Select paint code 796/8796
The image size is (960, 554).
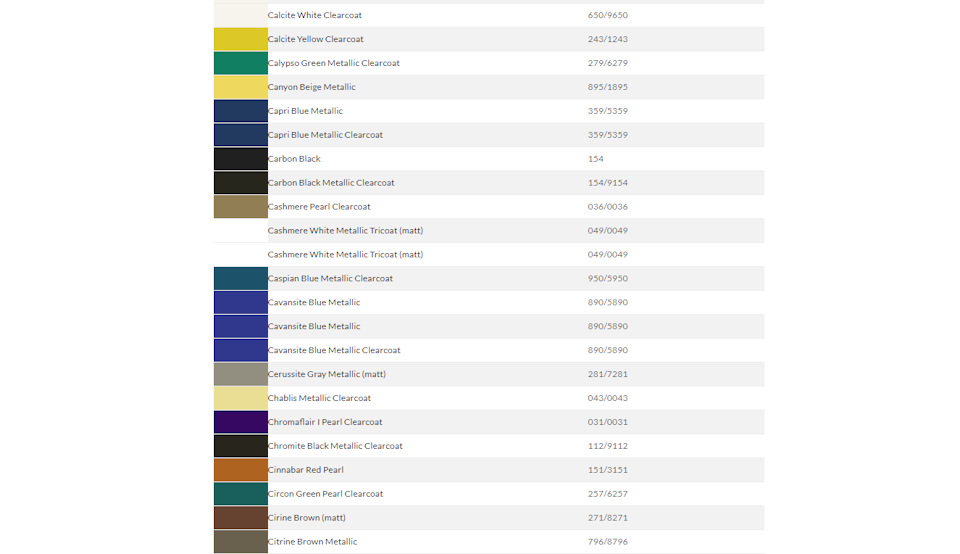pyautogui.click(x=608, y=542)
